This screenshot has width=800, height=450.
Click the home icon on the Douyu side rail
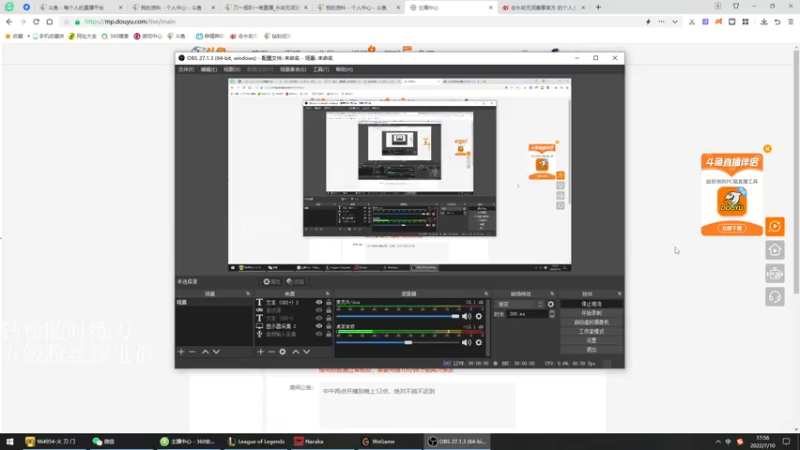(774, 250)
